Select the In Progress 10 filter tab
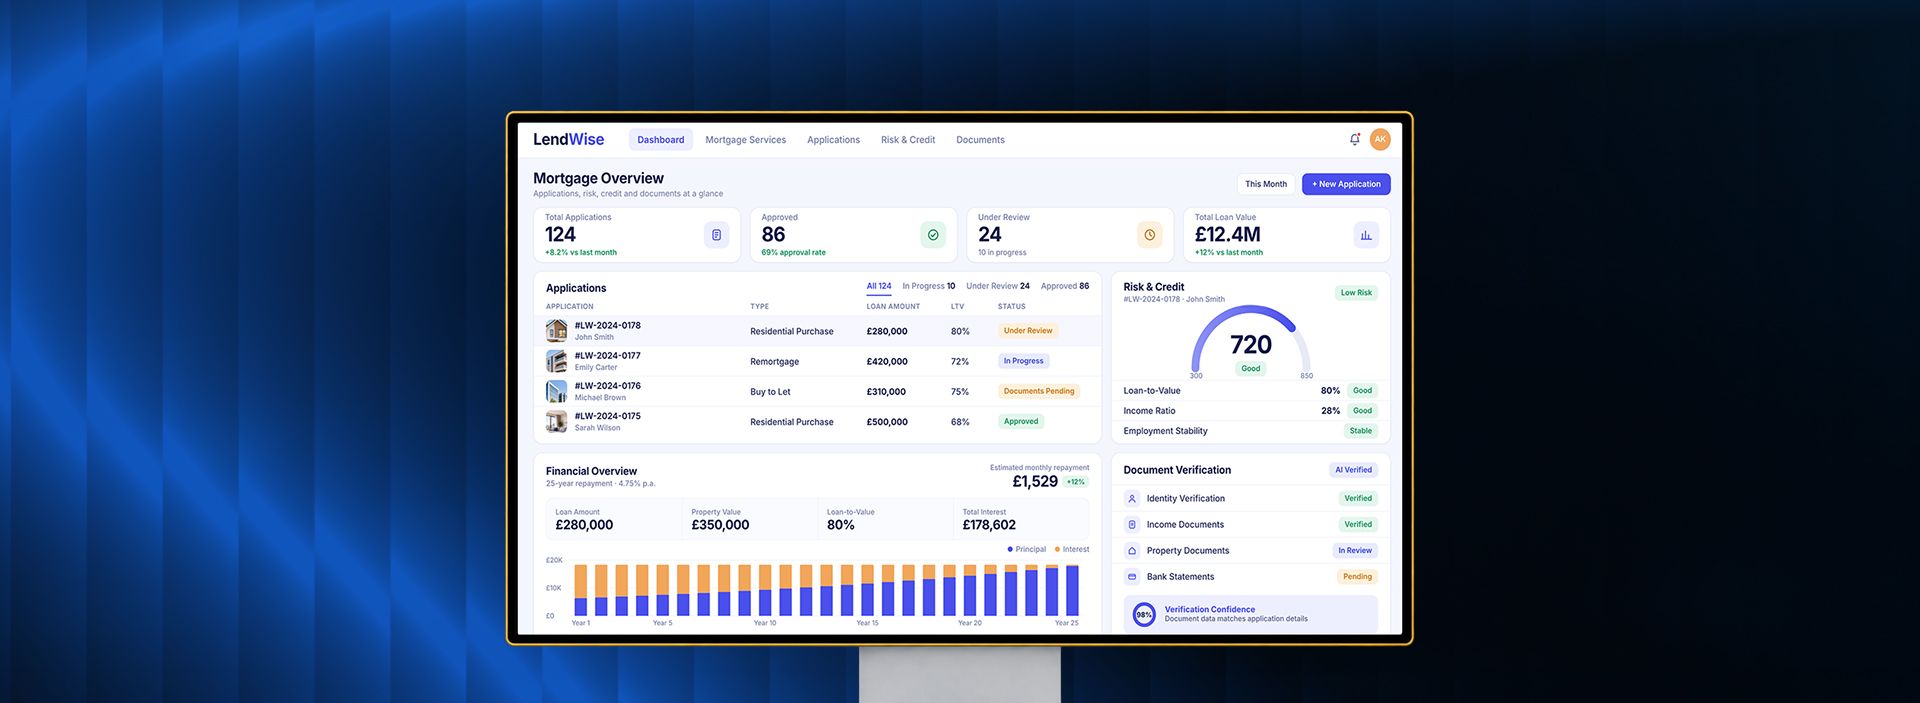The image size is (1920, 703). pyautogui.click(x=929, y=286)
